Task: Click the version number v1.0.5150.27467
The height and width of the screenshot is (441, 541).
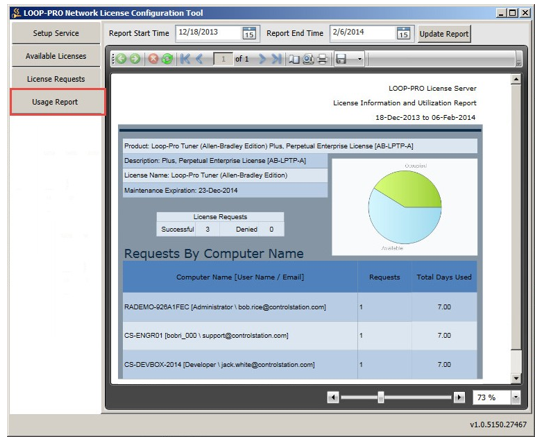Action: 498,424
